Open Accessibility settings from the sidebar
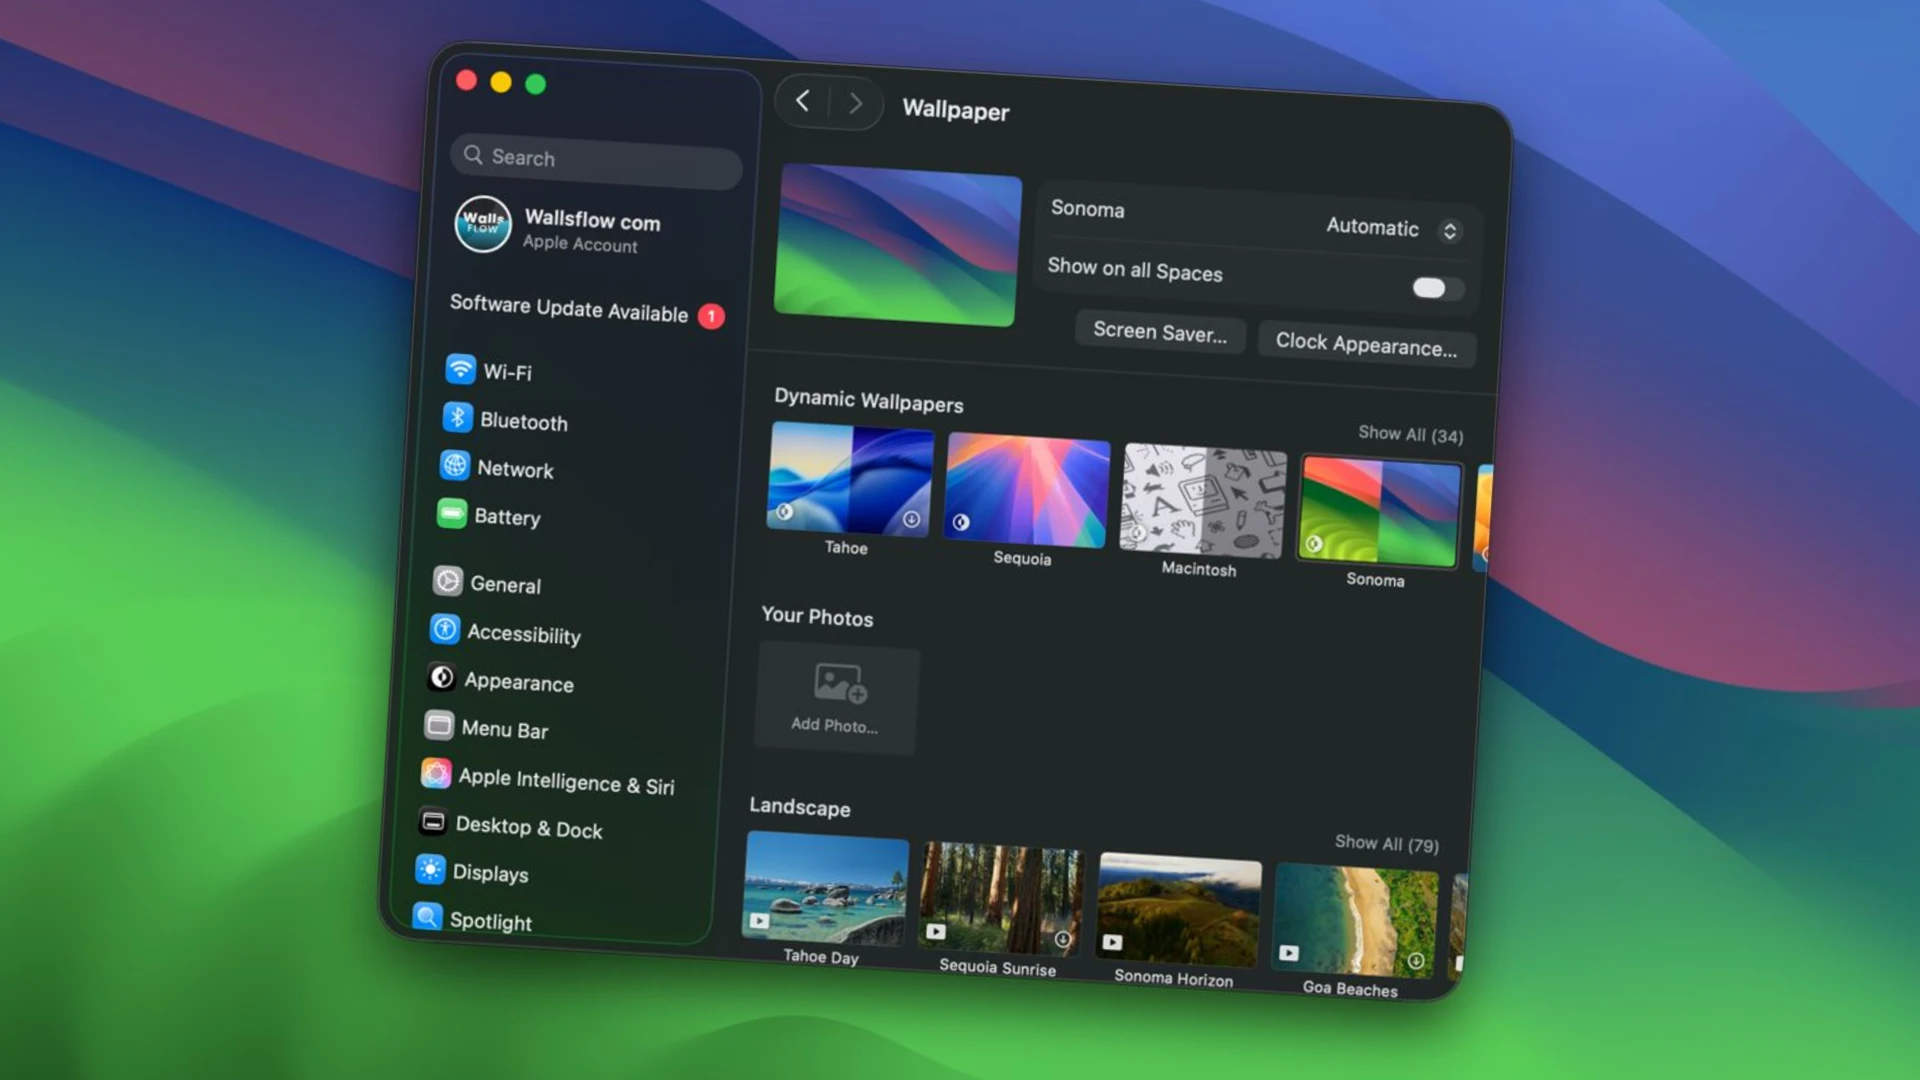1920x1080 pixels. (x=524, y=635)
